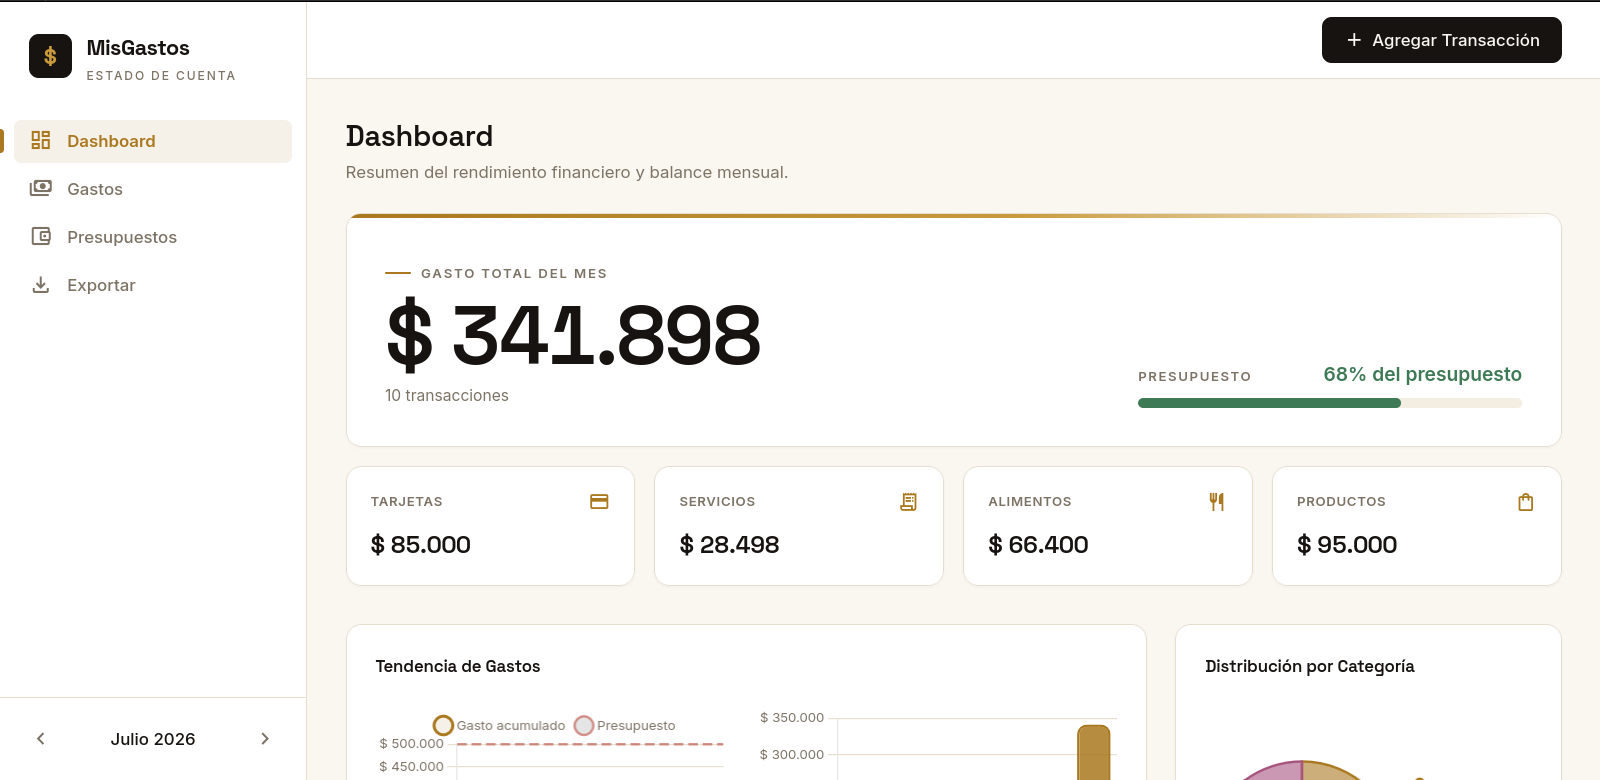Image resolution: width=1600 pixels, height=780 pixels.
Task: Click the 68% del presupuesto label
Action: 1422,374
